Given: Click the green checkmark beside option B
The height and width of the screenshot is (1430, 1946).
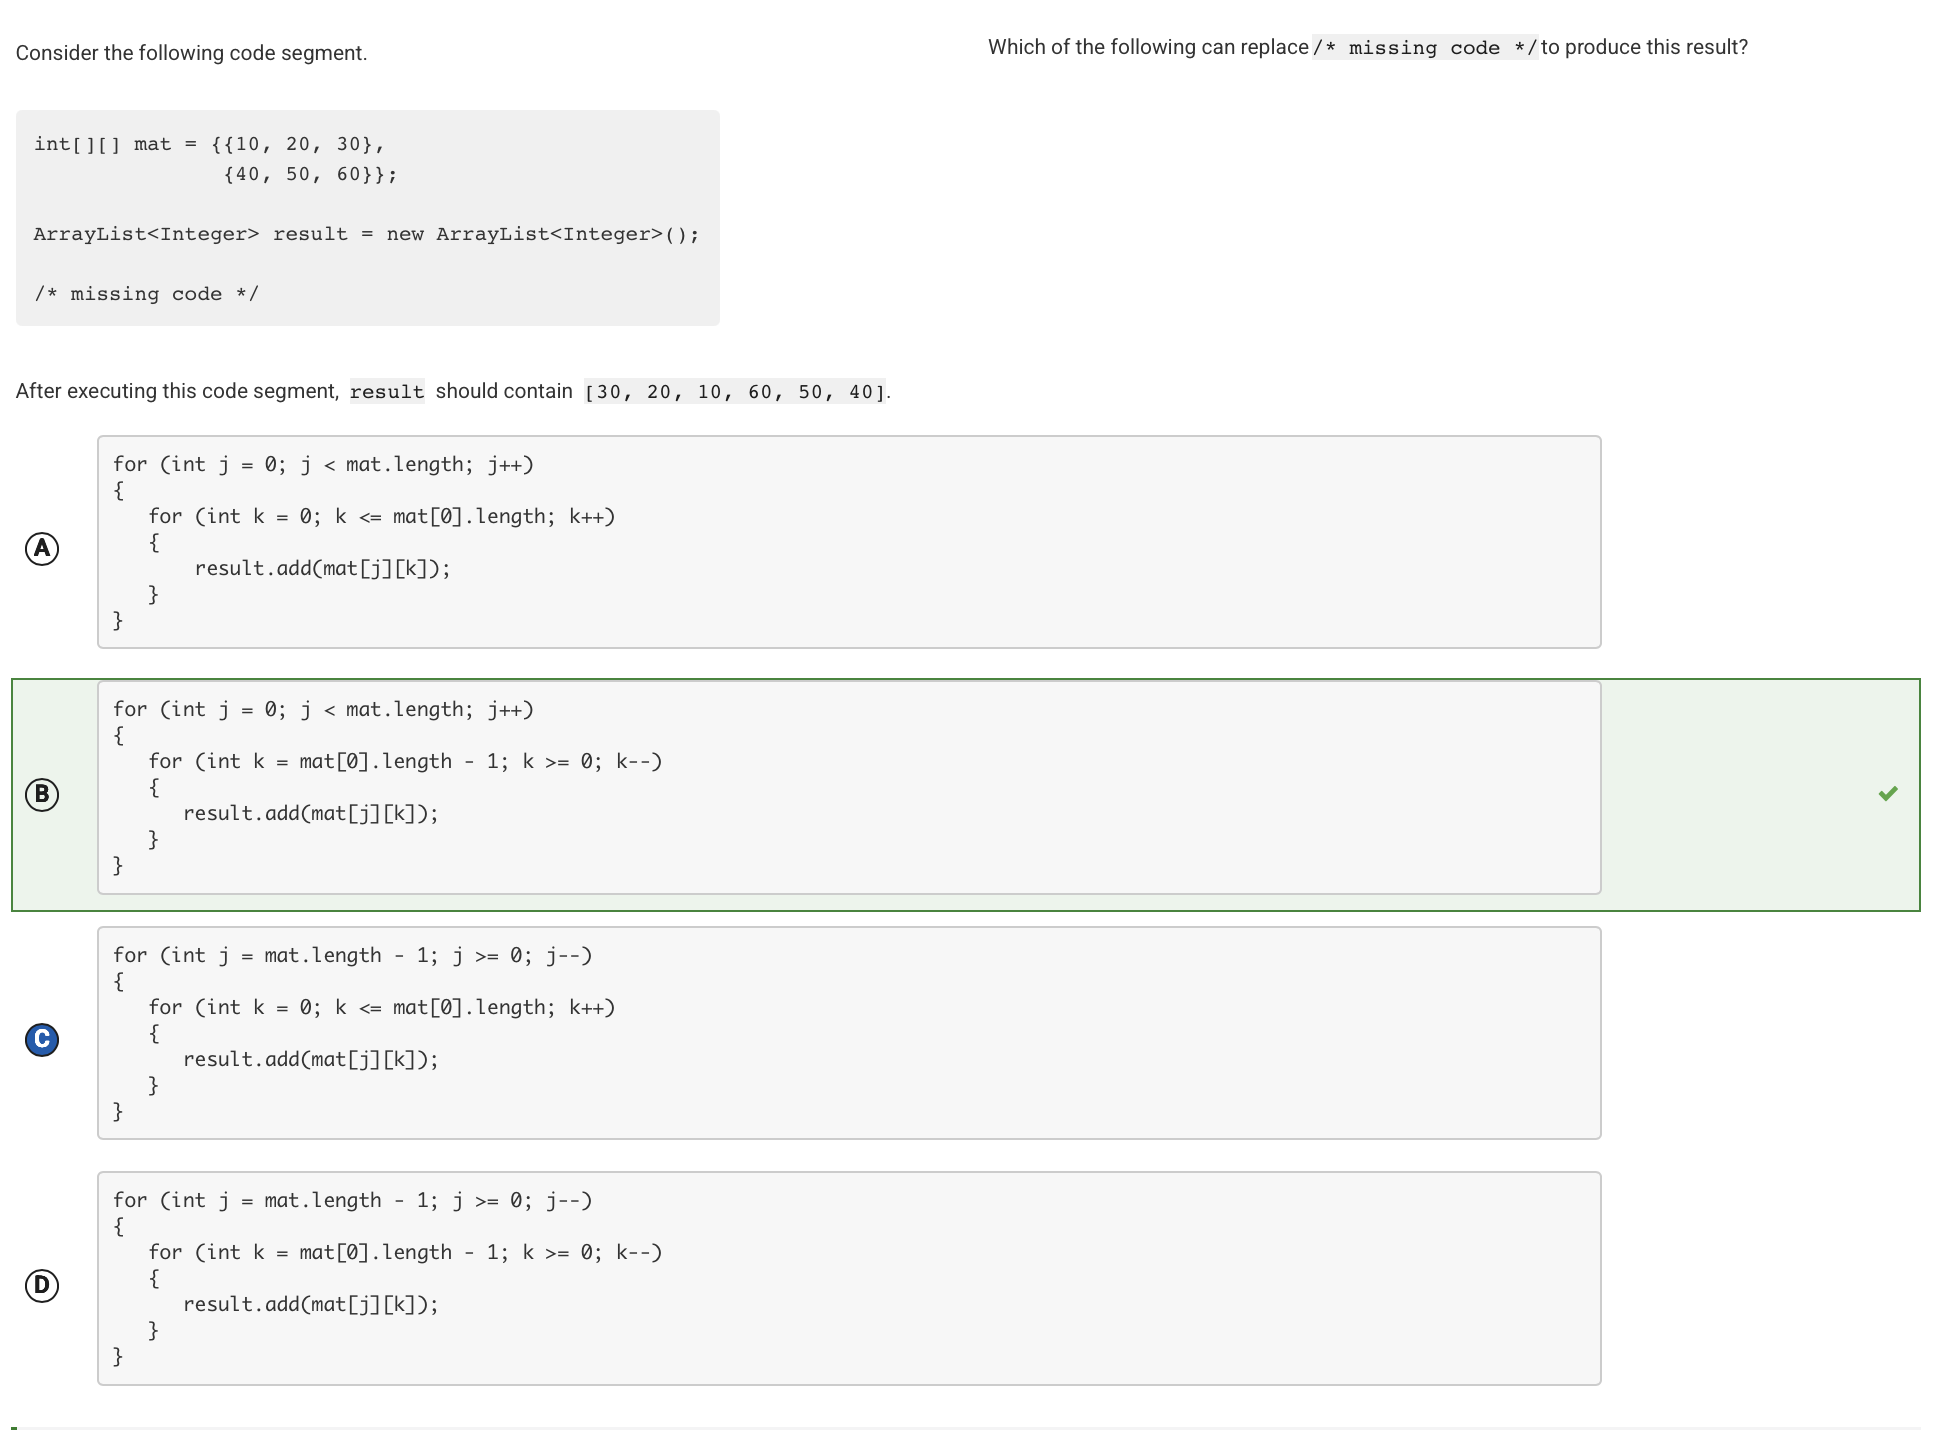Looking at the screenshot, I should (x=1889, y=794).
